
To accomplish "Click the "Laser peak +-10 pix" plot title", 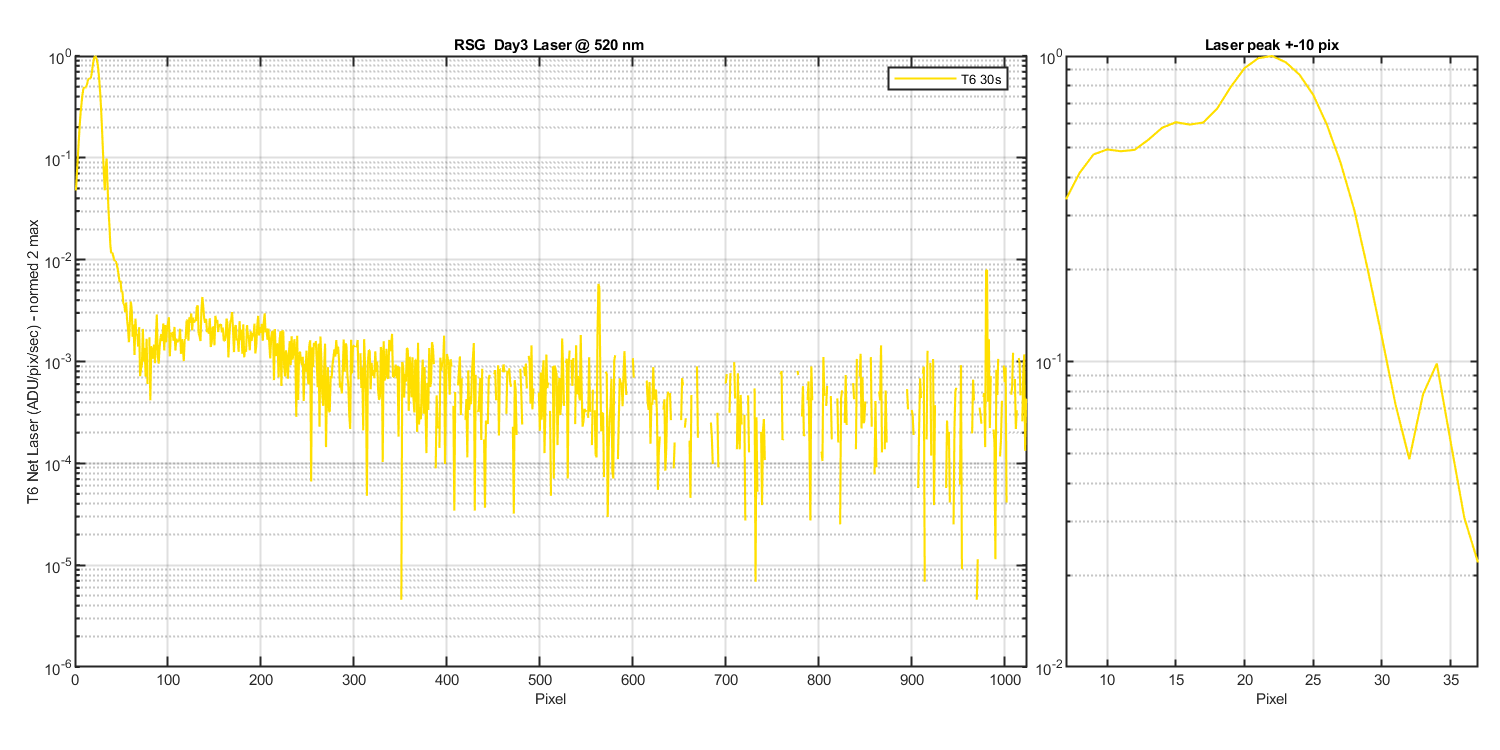I will [x=1271, y=46].
